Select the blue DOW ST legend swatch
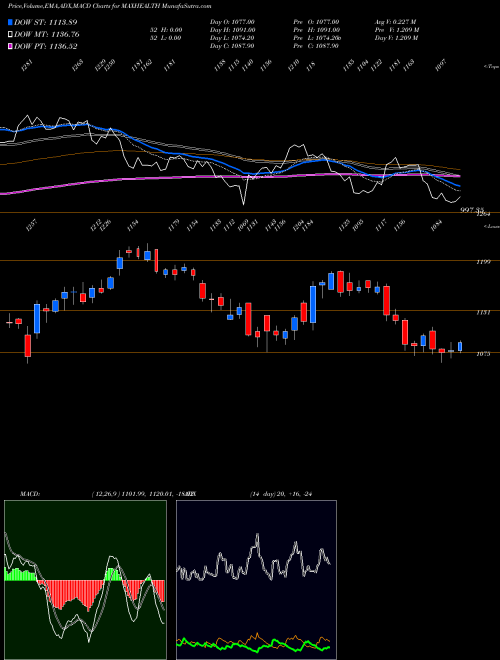Screen dimensions: 500x660 point(10,22)
